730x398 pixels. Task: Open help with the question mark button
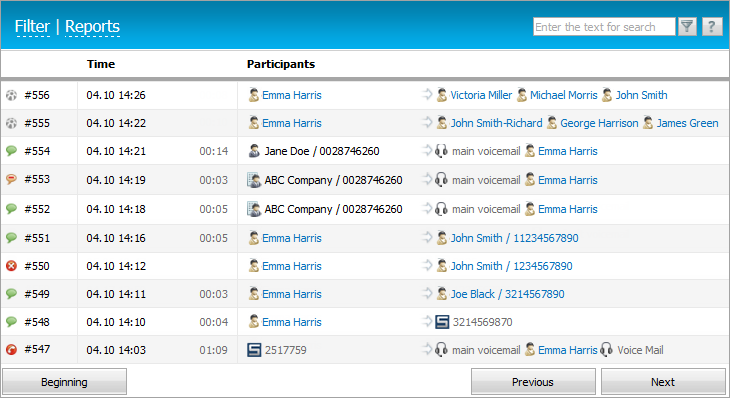[x=712, y=27]
